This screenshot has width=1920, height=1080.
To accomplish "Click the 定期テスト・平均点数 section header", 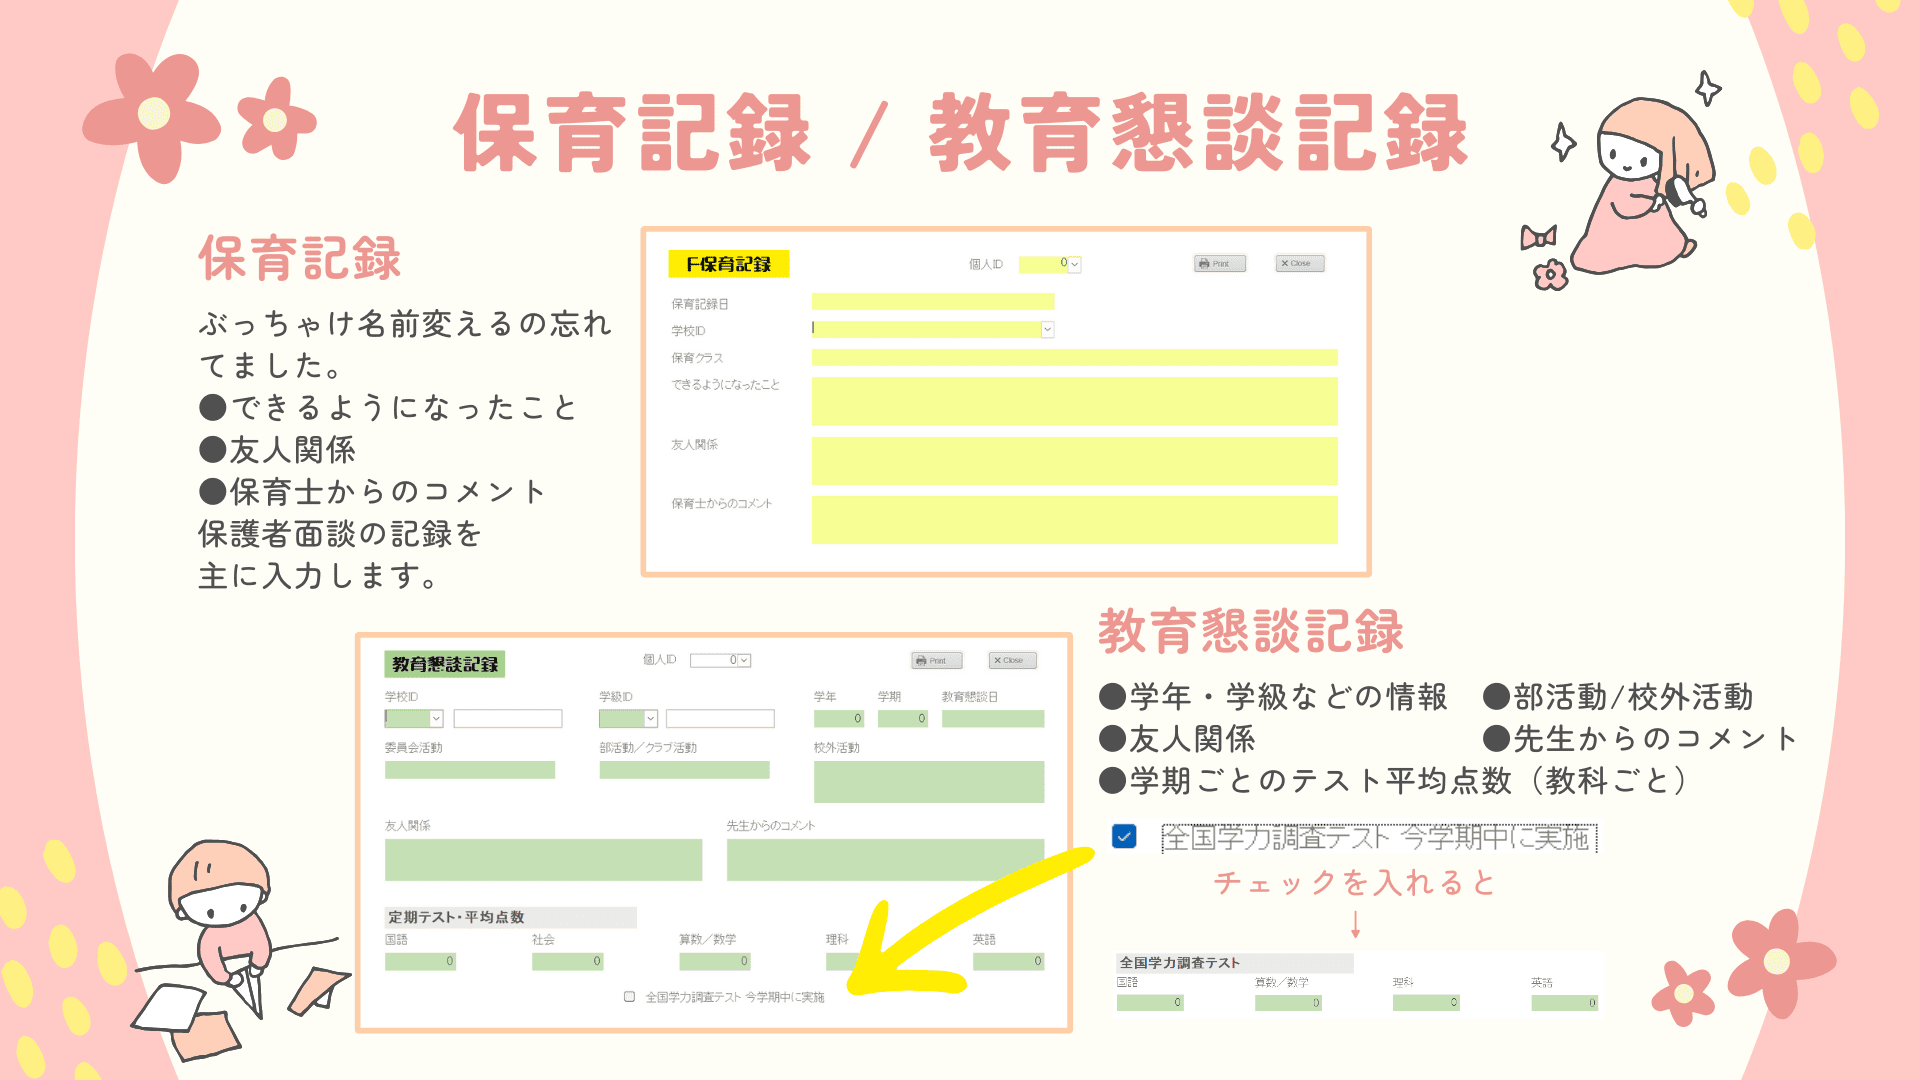I will click(x=510, y=917).
